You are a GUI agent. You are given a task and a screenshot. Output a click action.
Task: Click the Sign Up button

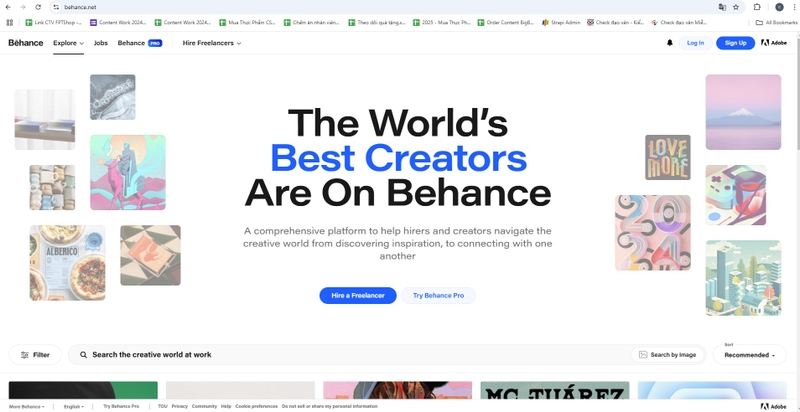735,43
